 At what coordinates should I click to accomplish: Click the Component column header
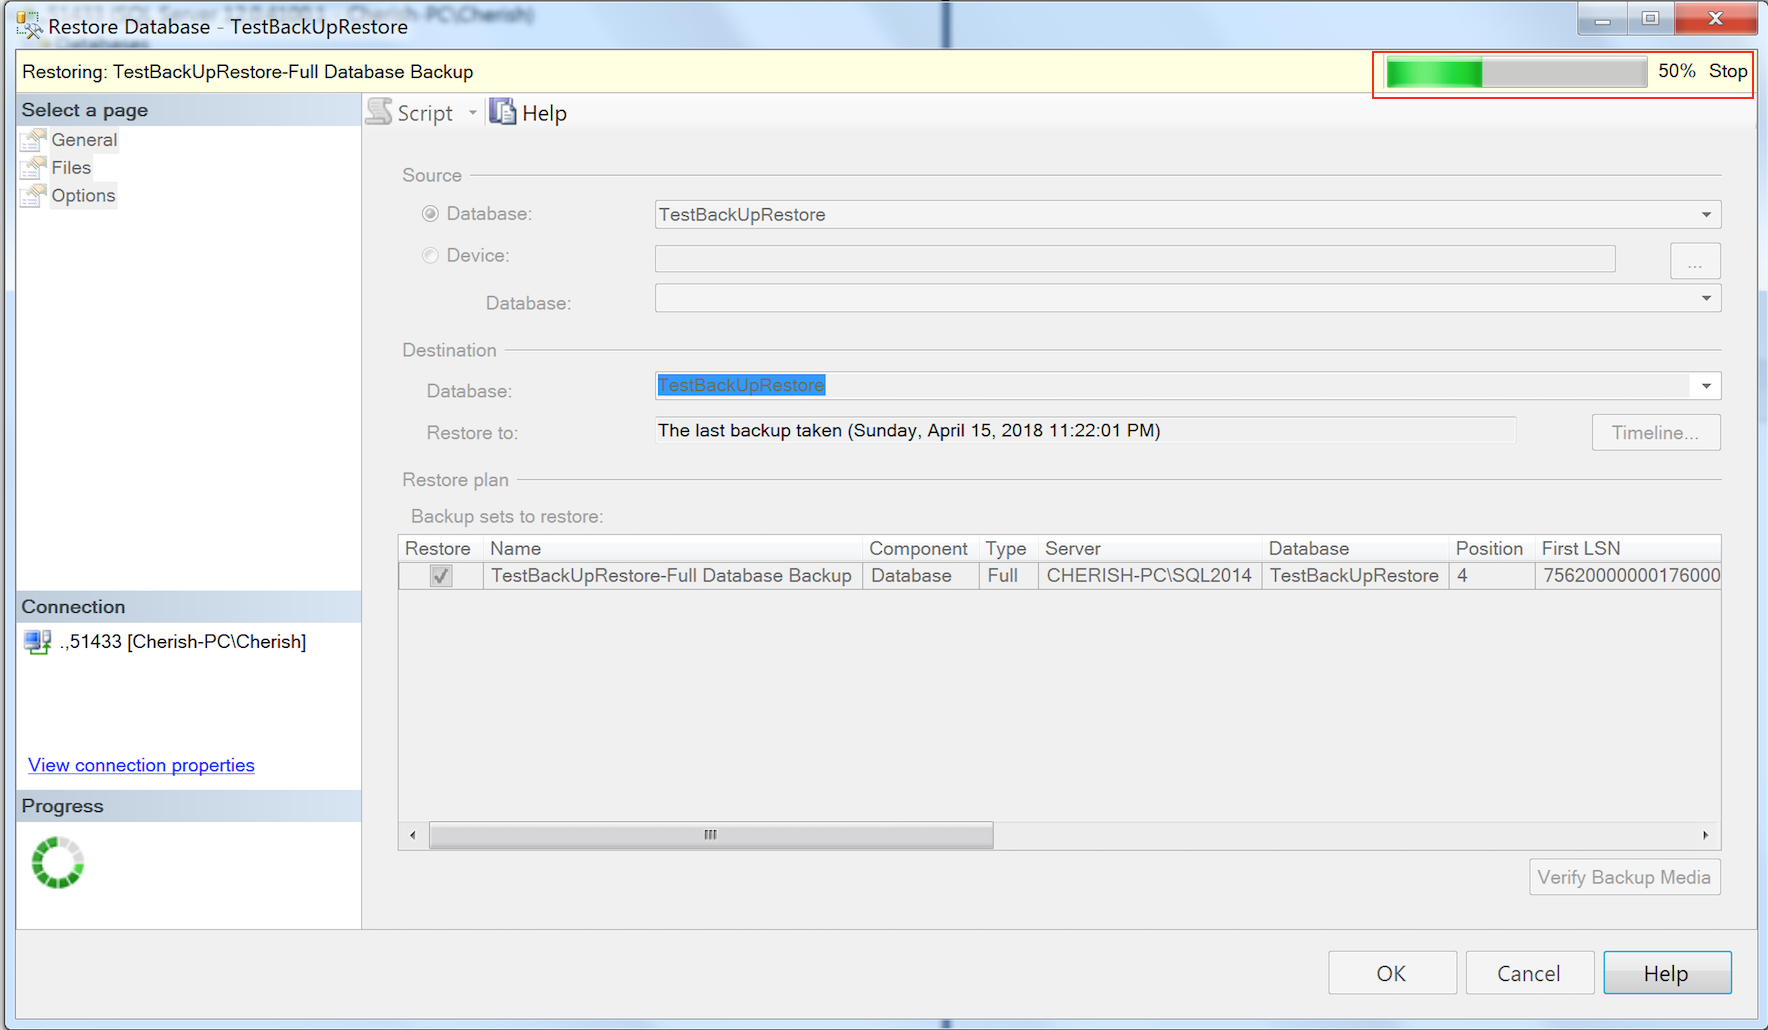pyautogui.click(x=918, y=548)
